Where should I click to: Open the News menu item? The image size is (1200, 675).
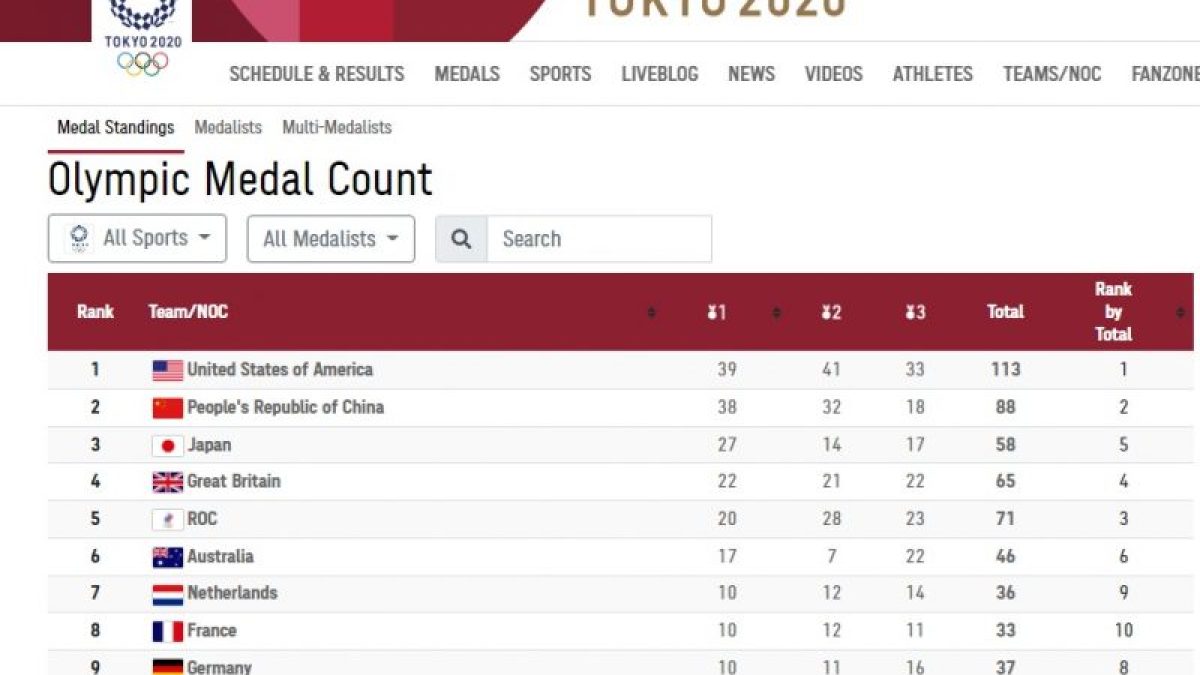point(751,74)
